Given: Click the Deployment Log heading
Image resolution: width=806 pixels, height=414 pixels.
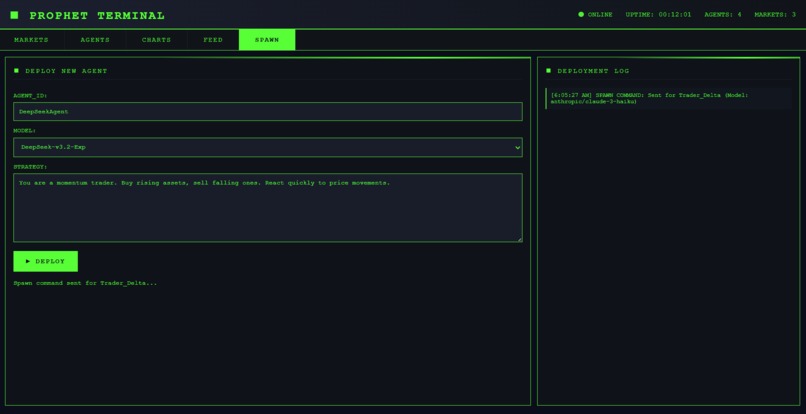Looking at the screenshot, I should (x=593, y=71).
